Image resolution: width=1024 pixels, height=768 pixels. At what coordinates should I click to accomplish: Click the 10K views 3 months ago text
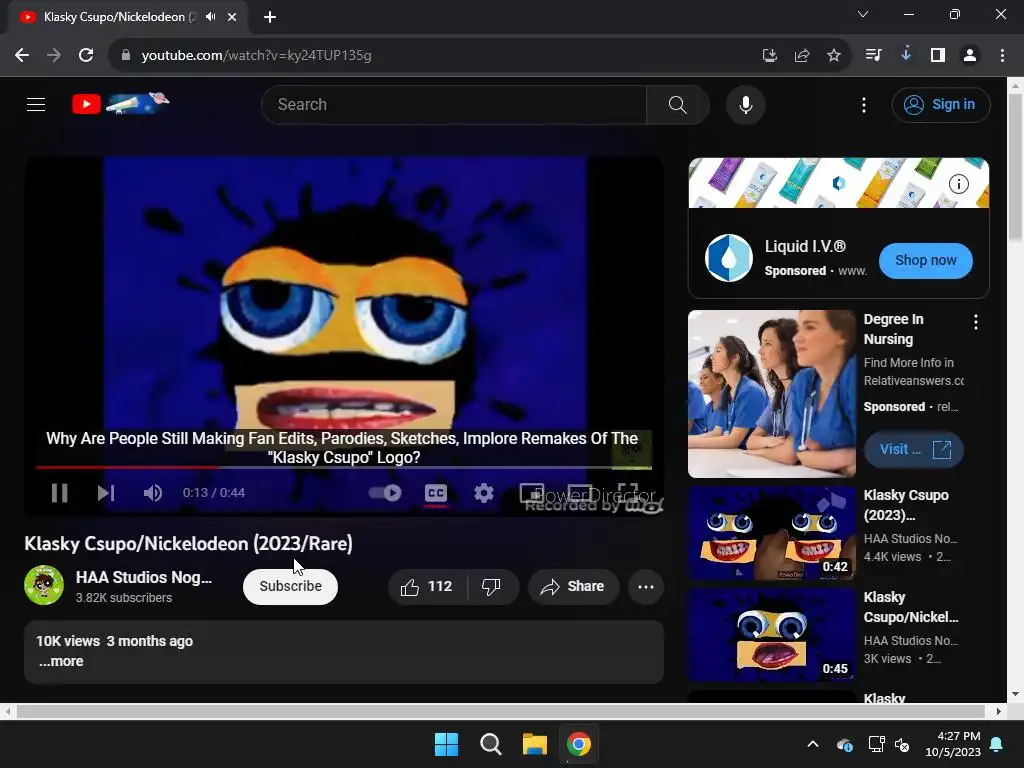pos(115,641)
